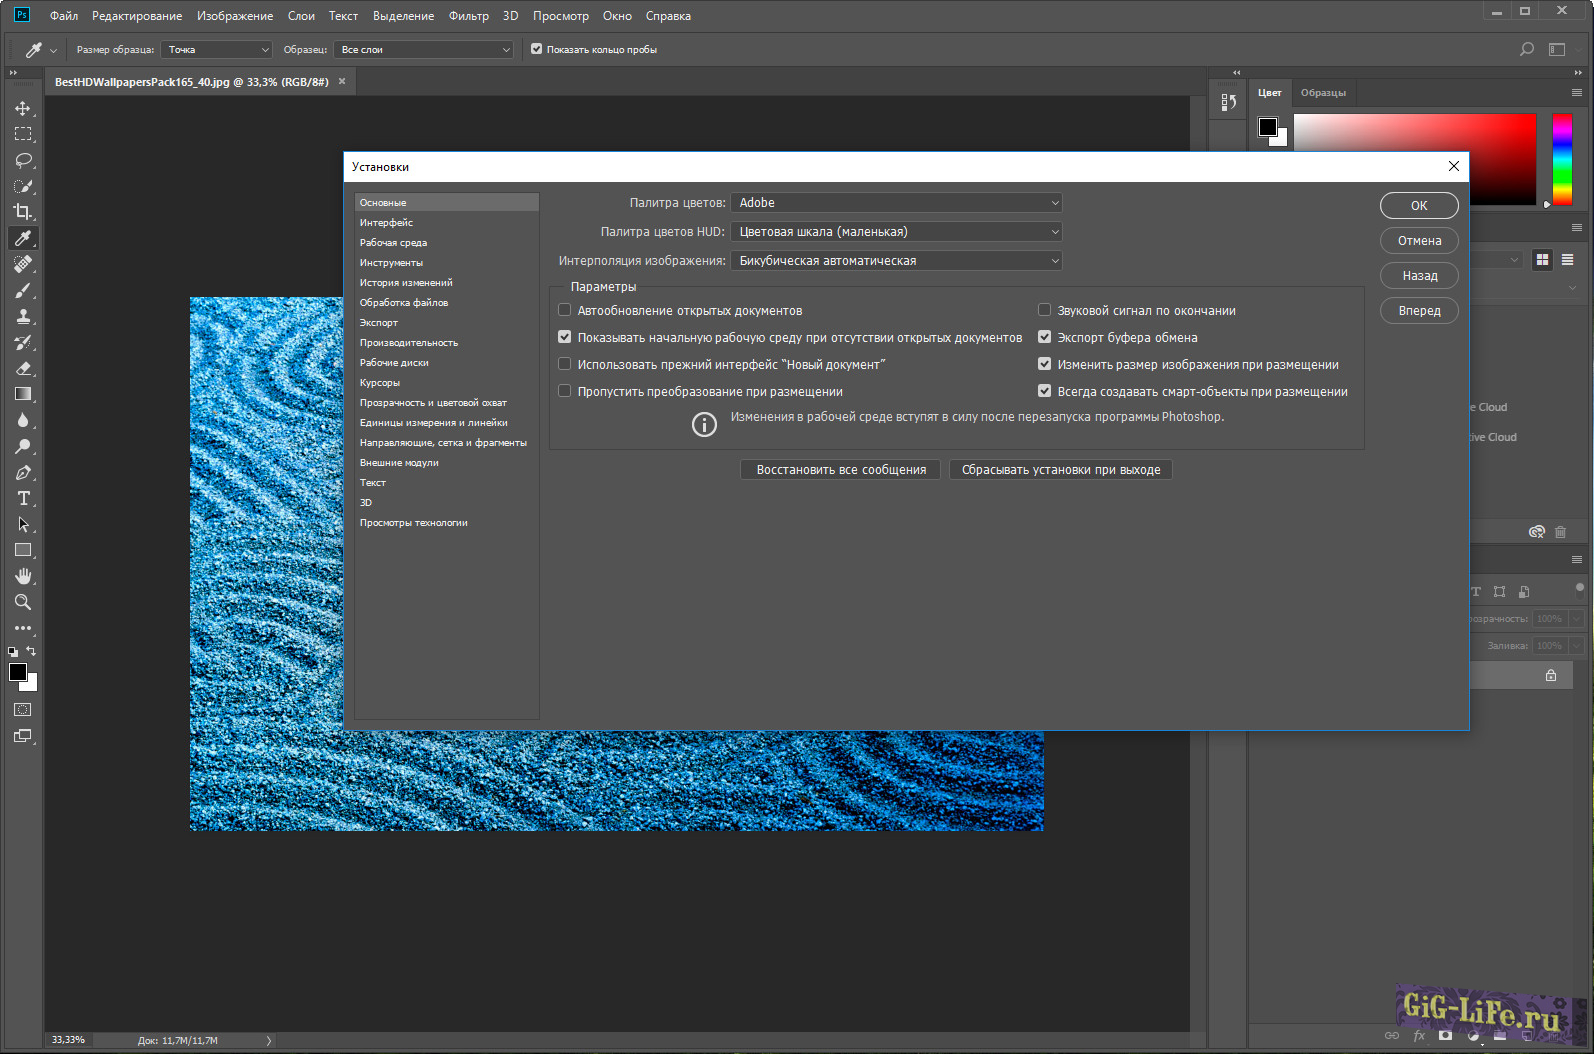Viewport: 1594px width, 1054px height.
Task: Select the Hand tool
Action: (x=23, y=576)
